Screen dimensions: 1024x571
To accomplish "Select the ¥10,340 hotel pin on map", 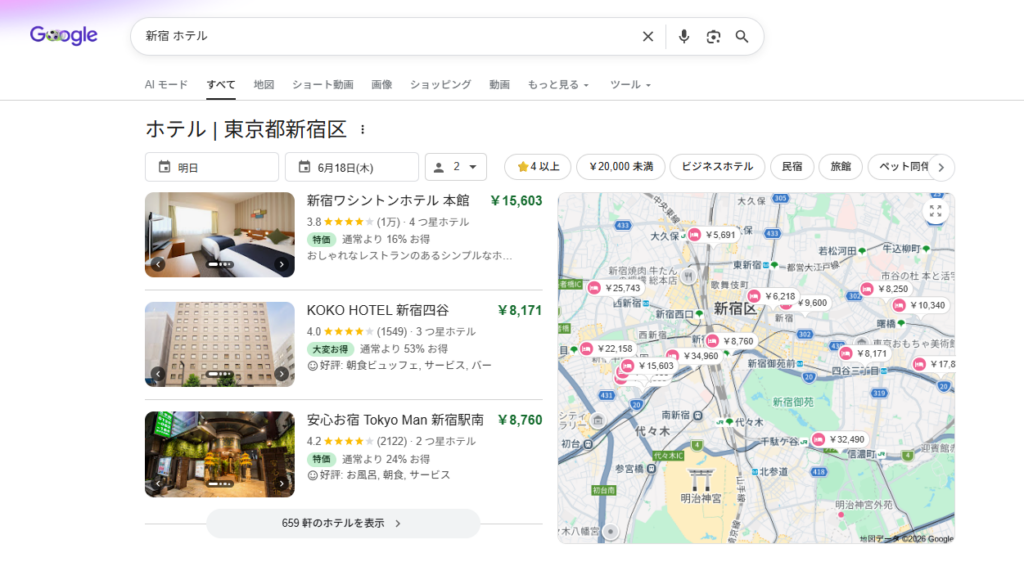I will pos(920,305).
